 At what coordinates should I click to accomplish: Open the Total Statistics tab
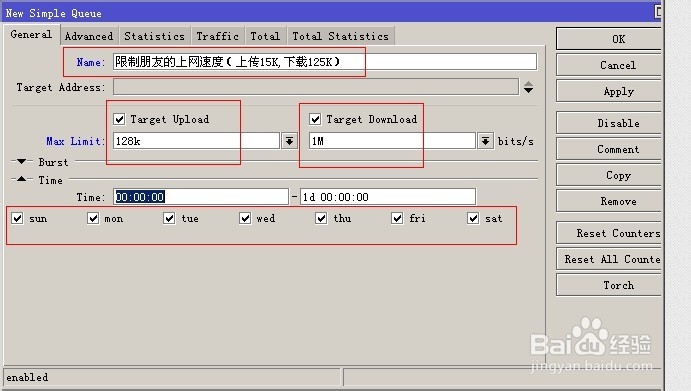click(x=341, y=36)
